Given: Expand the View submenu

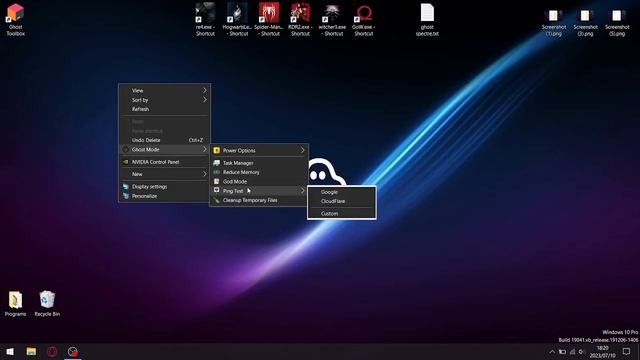Looking at the screenshot, I should pos(164,91).
